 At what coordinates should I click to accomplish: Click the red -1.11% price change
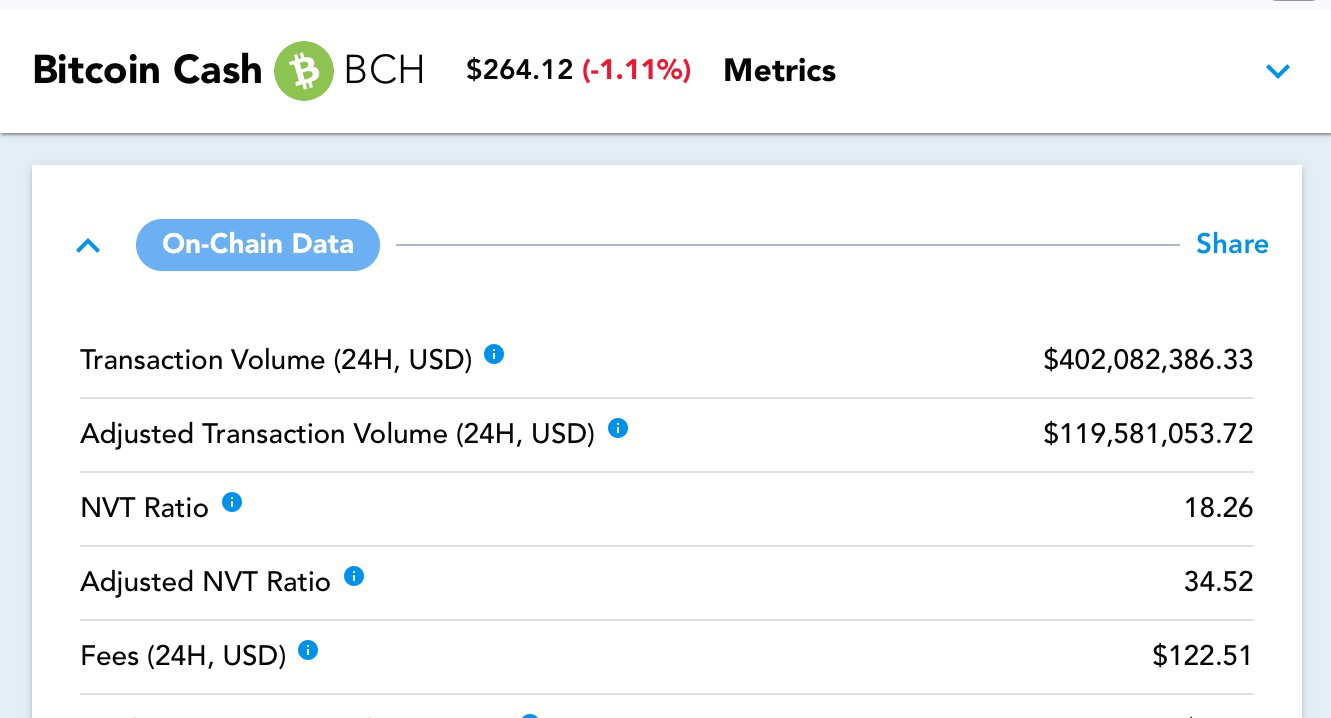tap(637, 70)
